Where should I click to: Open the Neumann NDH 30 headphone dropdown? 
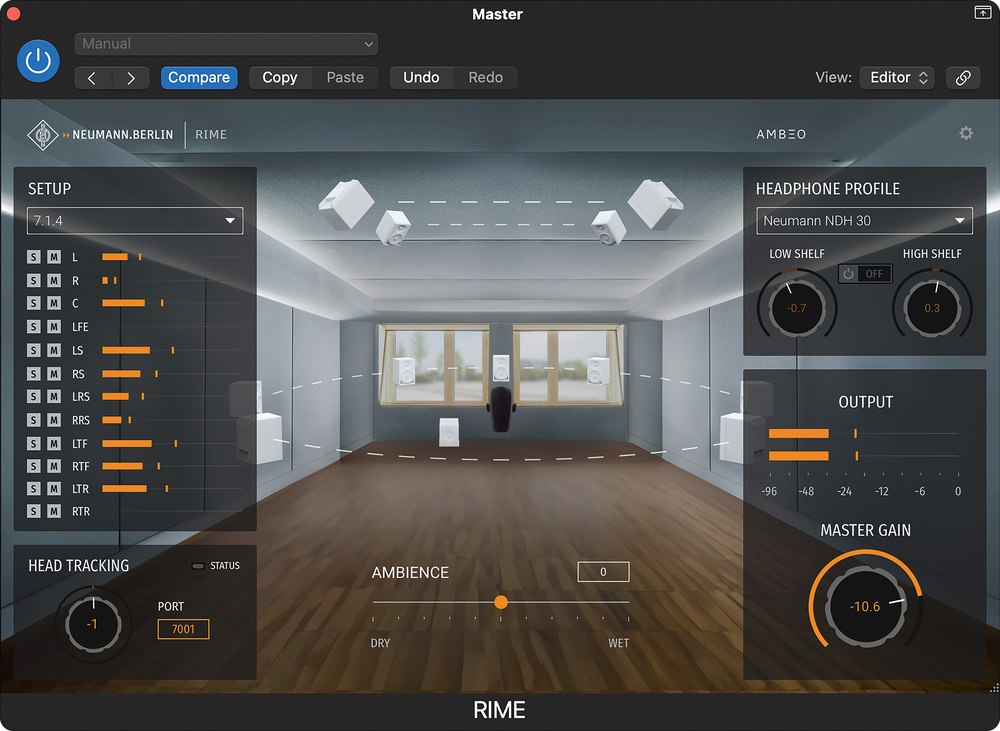[864, 221]
